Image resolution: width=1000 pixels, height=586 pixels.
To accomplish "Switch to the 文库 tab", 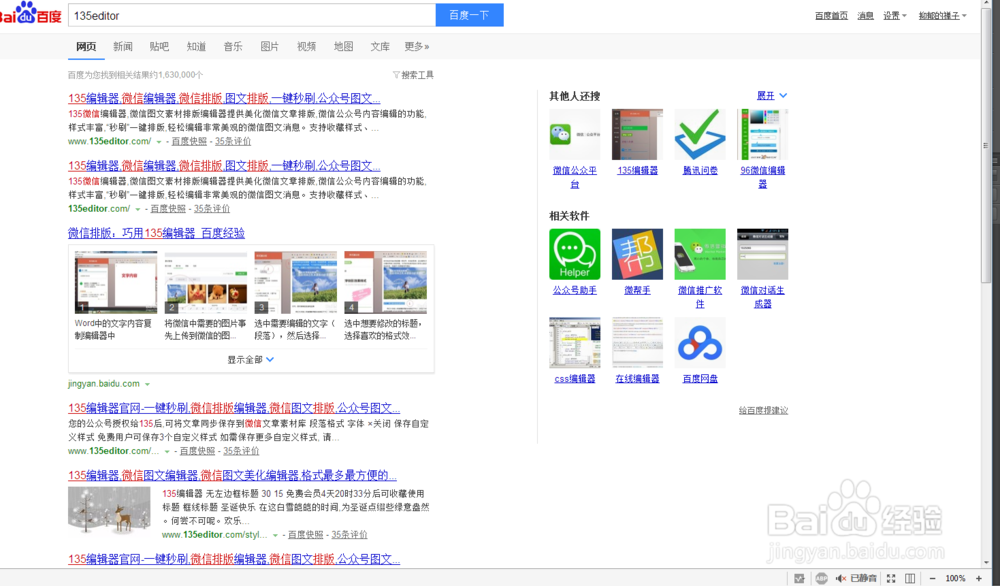I will [x=379, y=47].
